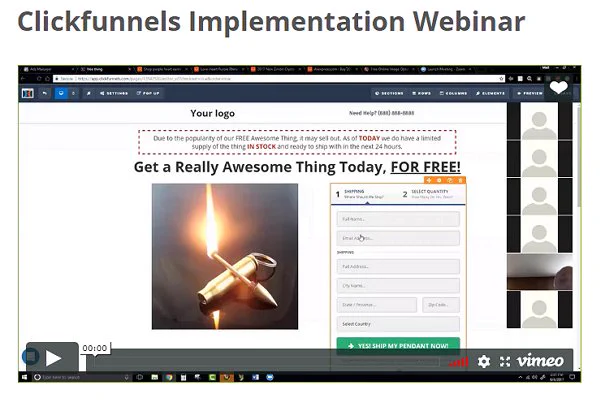The height and width of the screenshot is (403, 605).
Task: Open the Sections menu
Action: pos(389,93)
